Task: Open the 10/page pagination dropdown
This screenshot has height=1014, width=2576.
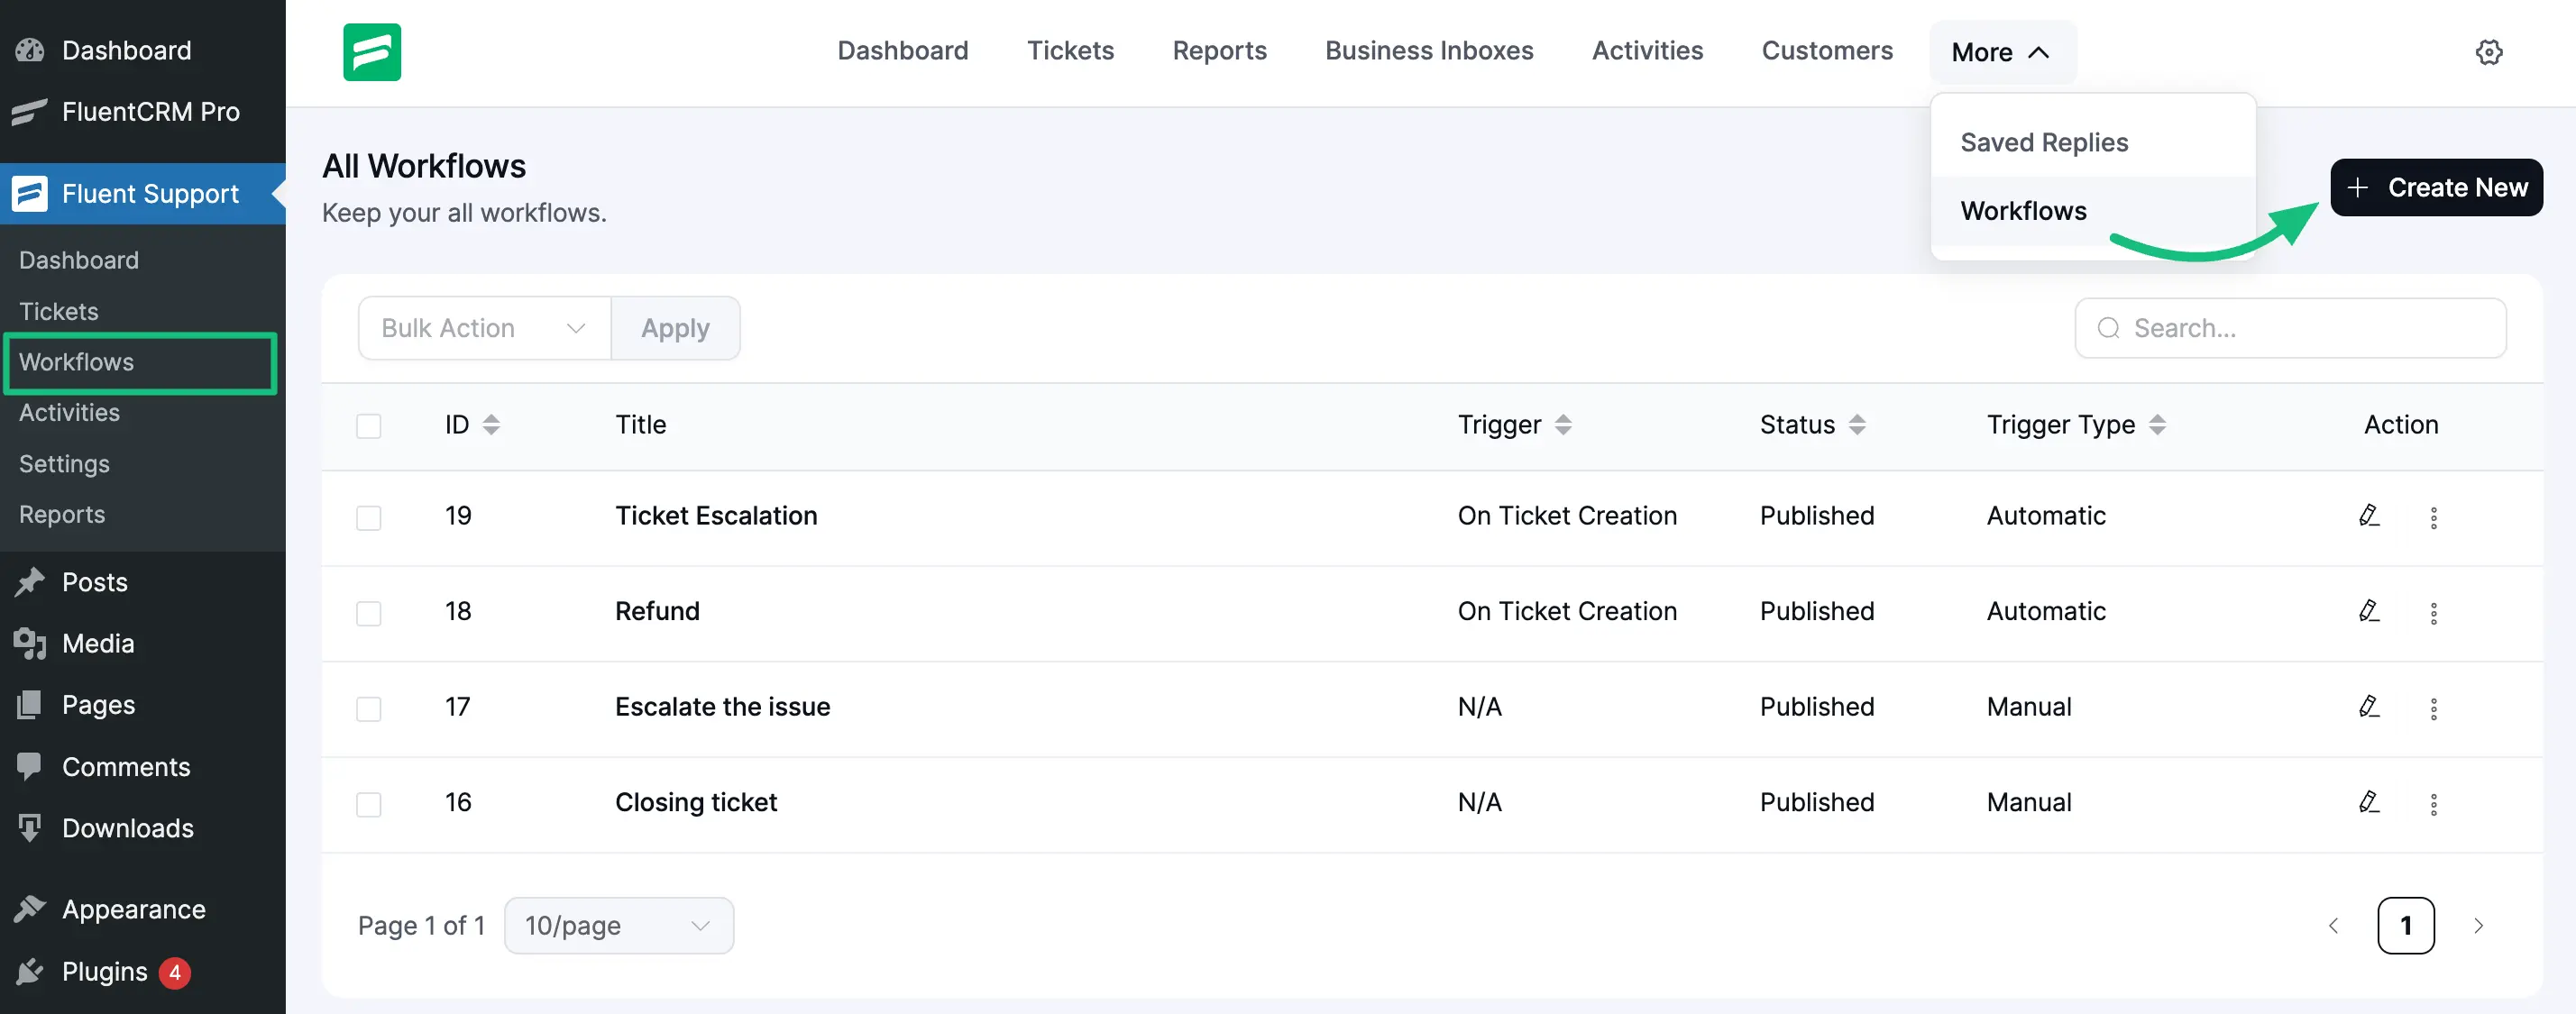Action: pos(618,925)
